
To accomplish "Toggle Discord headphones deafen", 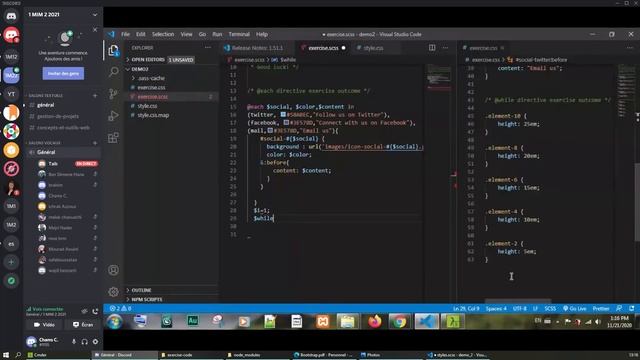I will [x=84, y=341].
